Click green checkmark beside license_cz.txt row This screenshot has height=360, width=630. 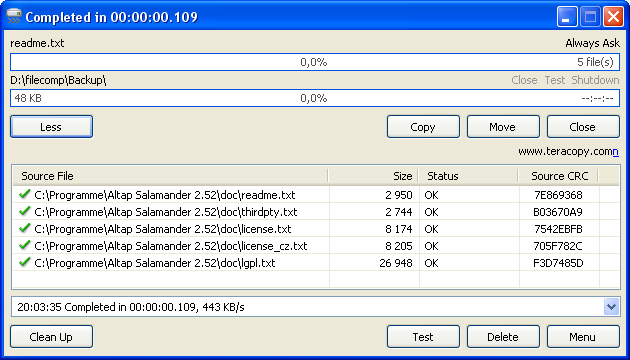click(25, 245)
